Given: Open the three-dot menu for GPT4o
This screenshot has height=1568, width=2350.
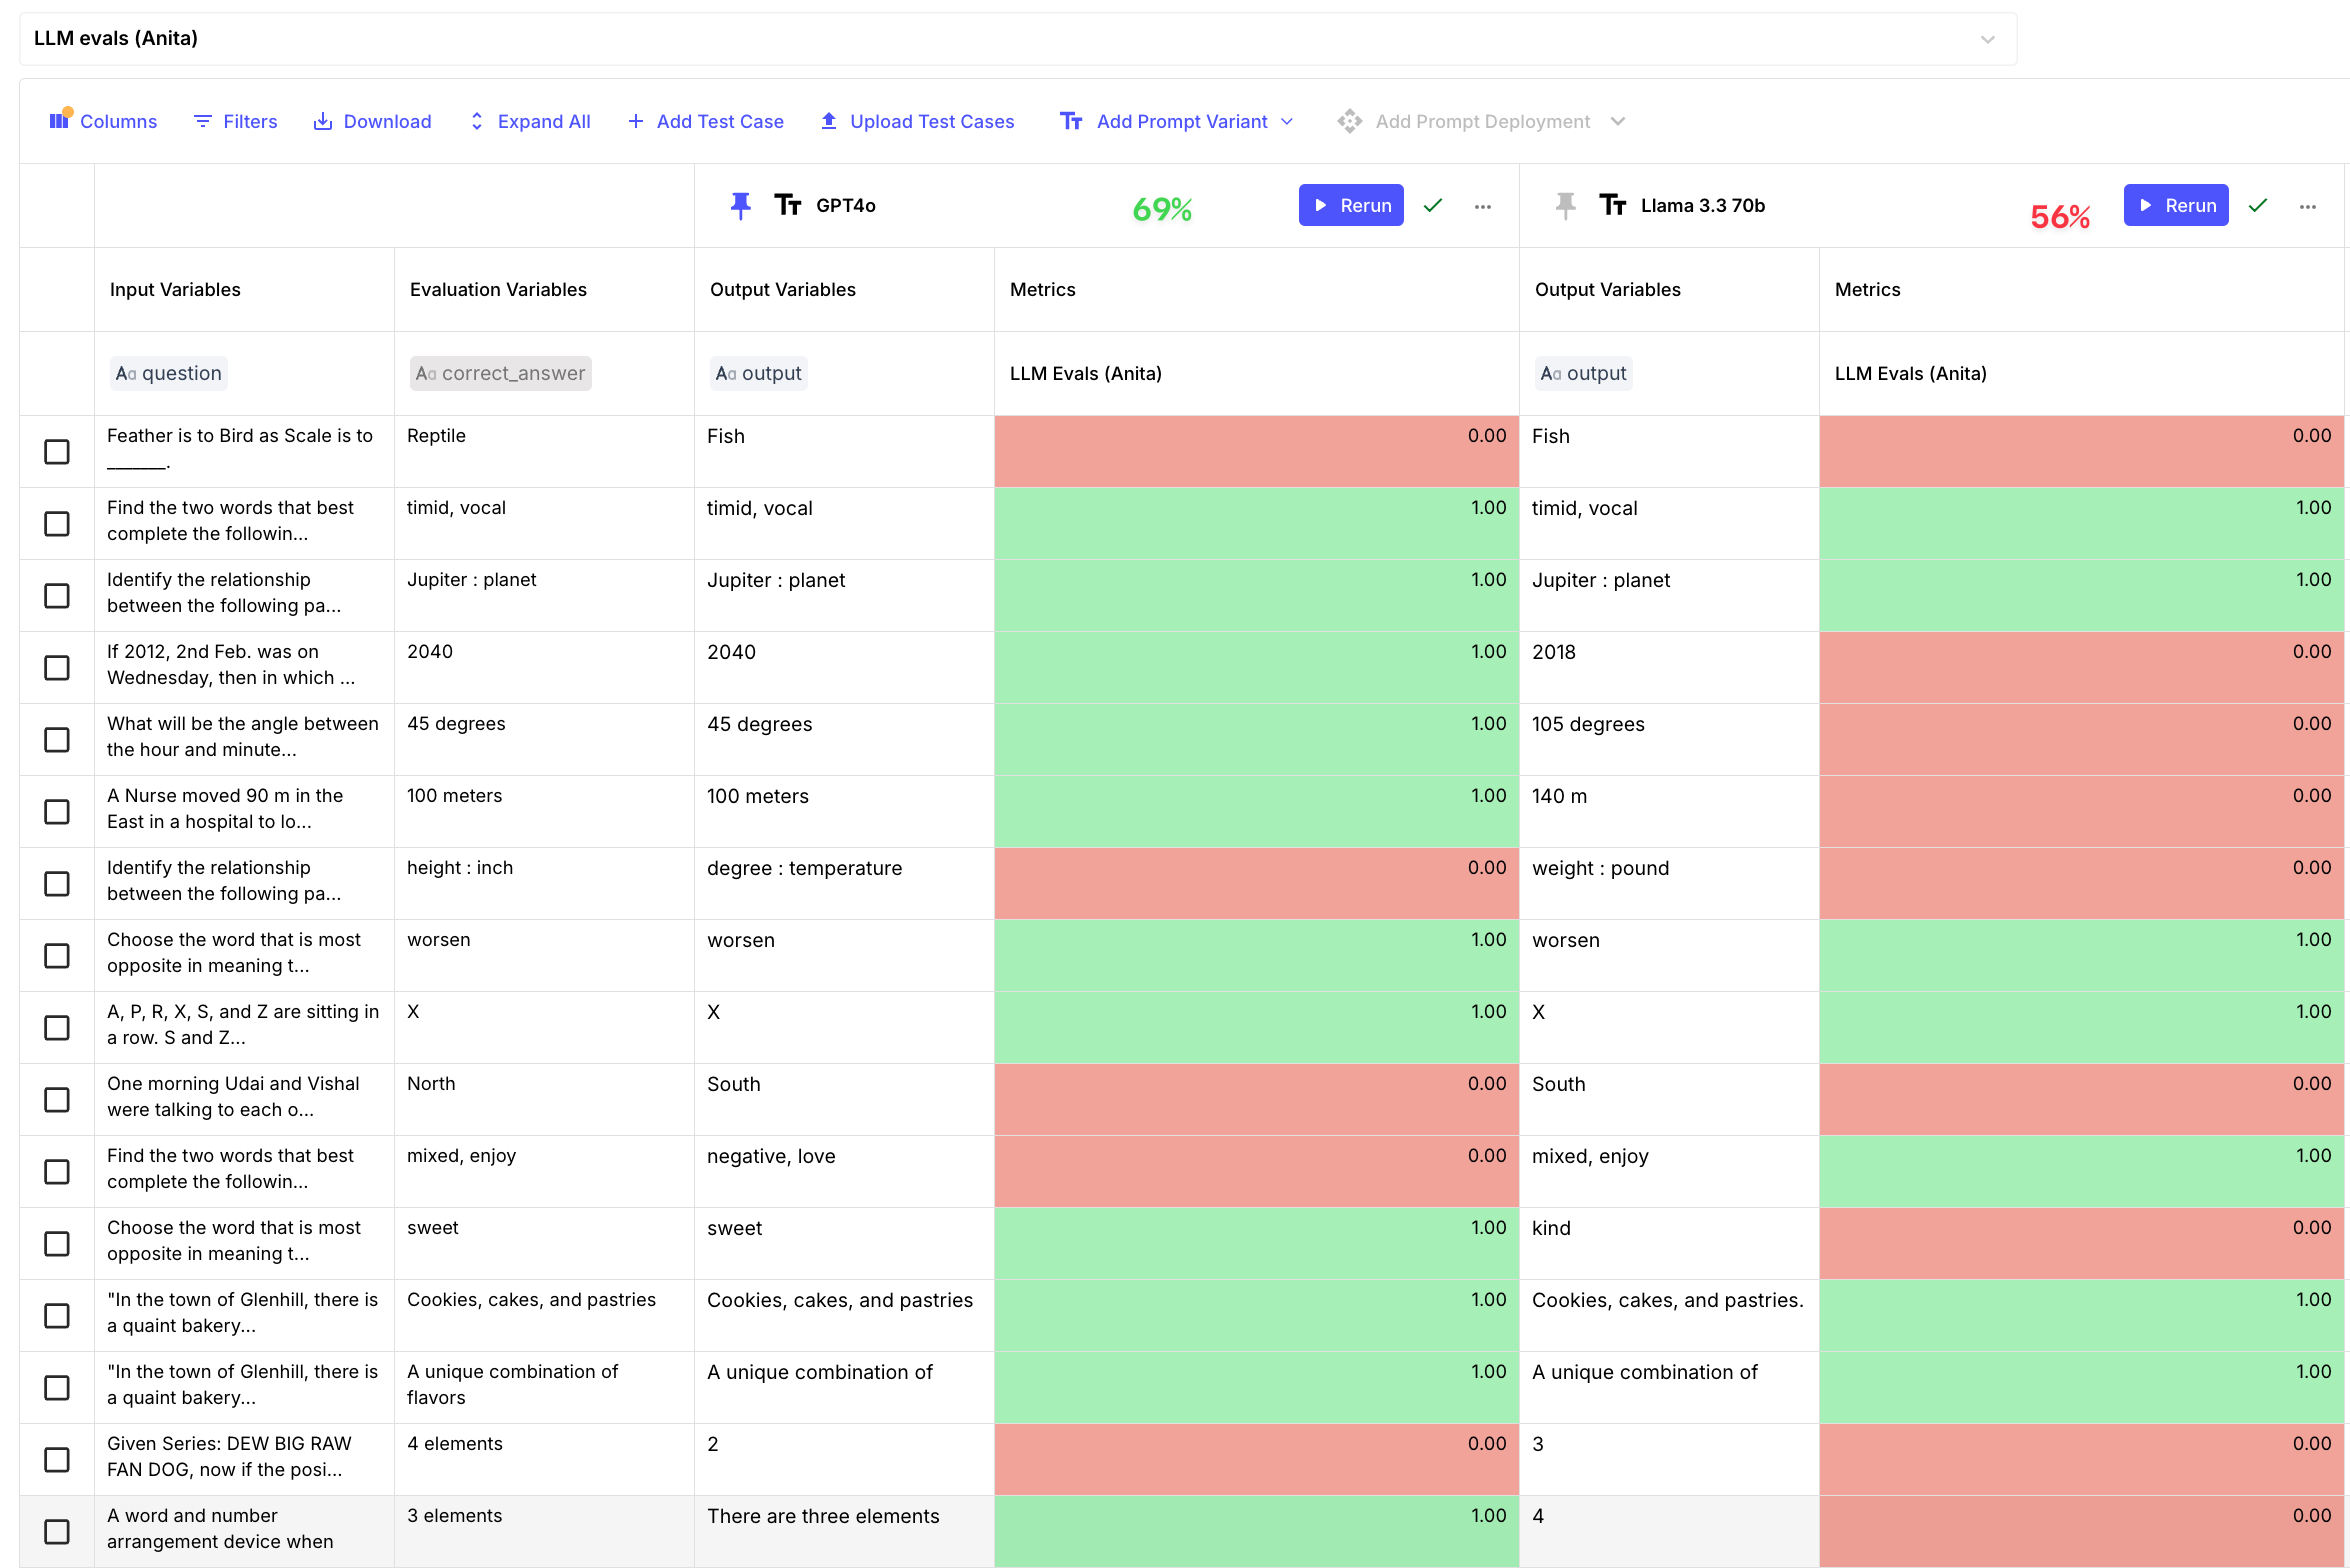Looking at the screenshot, I should (1483, 206).
